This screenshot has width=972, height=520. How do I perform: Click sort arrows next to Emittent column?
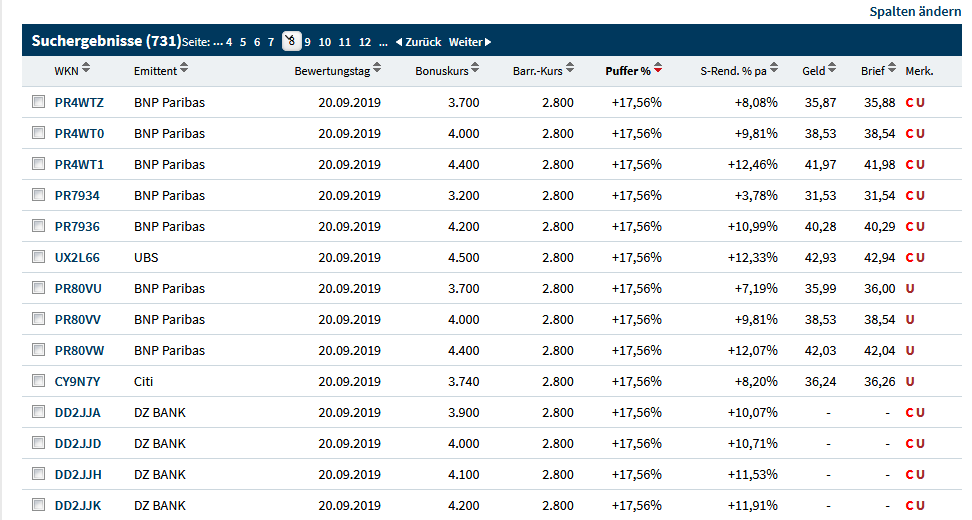tap(184, 69)
